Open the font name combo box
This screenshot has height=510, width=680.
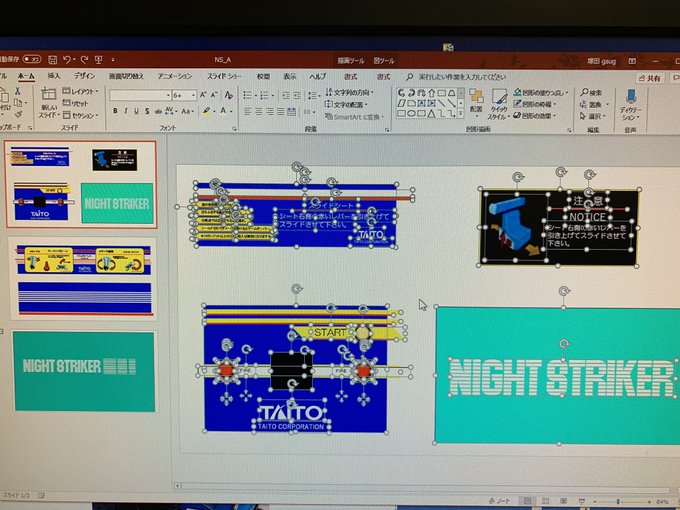[x=140, y=95]
